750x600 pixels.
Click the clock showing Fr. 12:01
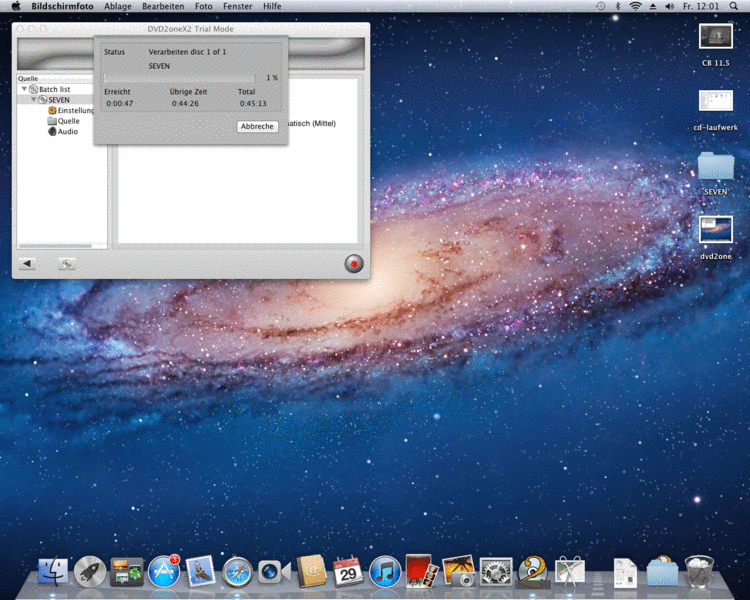(x=701, y=6)
